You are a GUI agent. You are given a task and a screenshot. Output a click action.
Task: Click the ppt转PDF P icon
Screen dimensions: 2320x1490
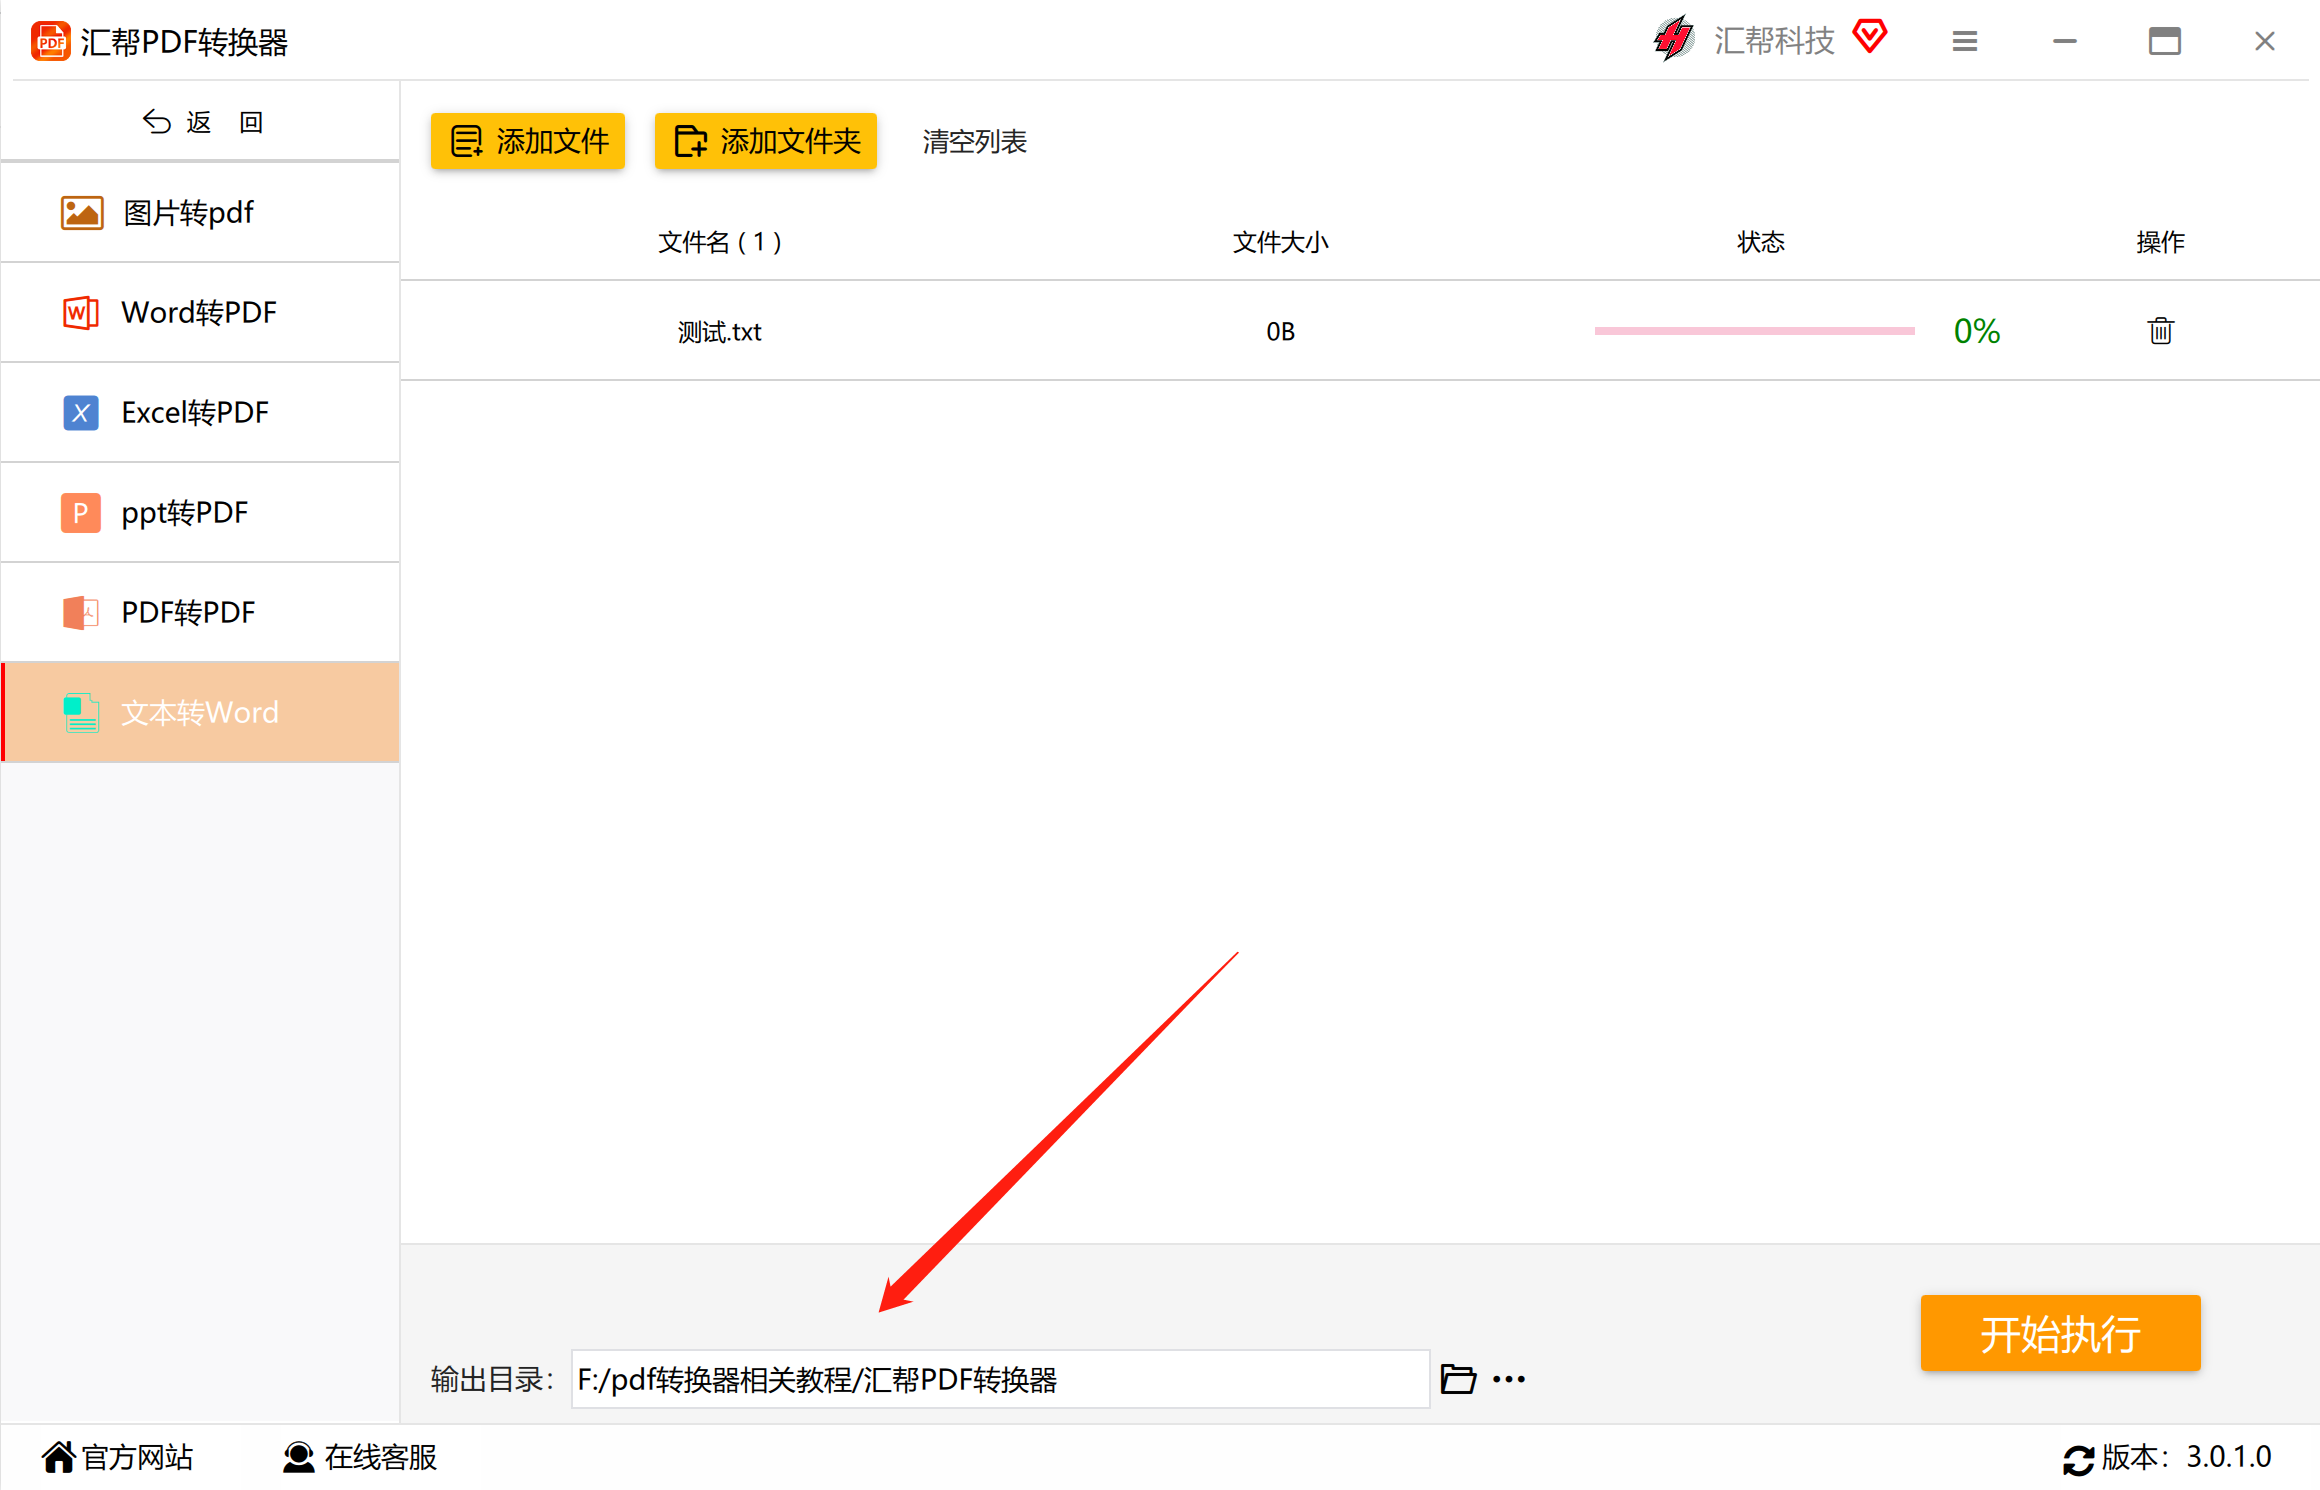[x=81, y=512]
